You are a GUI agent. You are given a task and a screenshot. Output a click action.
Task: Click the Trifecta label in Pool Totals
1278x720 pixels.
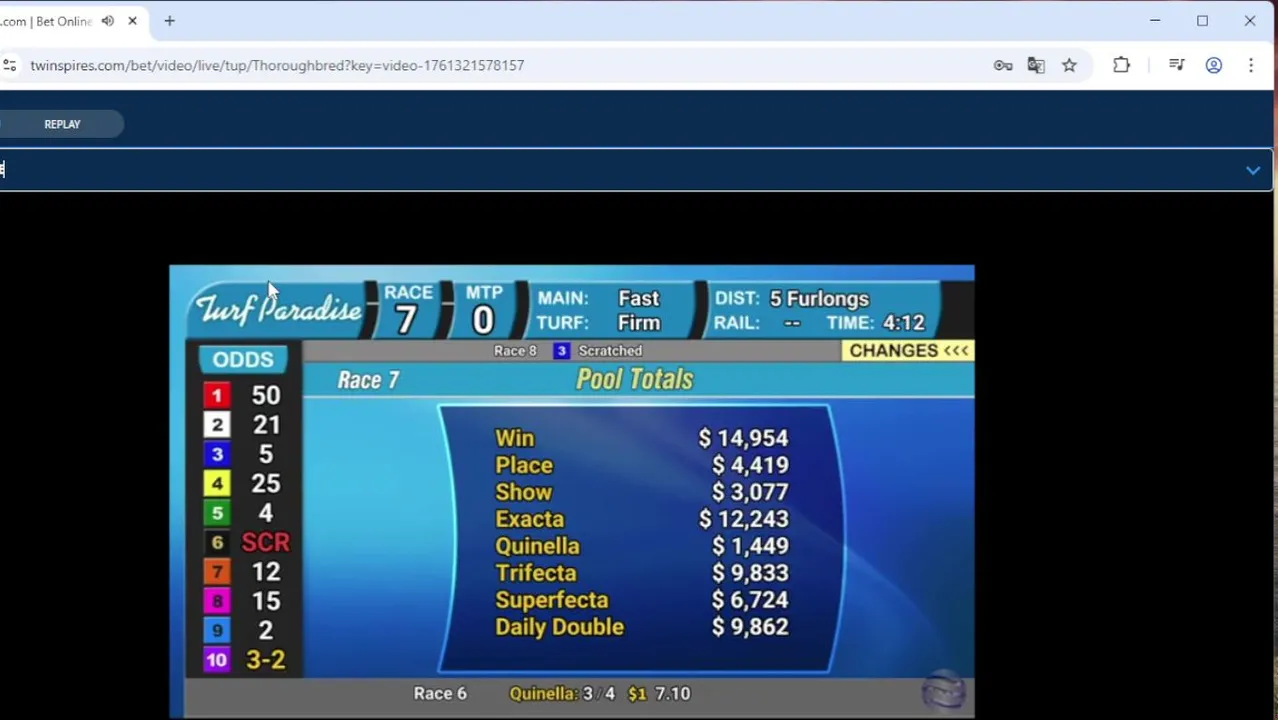pyautogui.click(x=536, y=573)
